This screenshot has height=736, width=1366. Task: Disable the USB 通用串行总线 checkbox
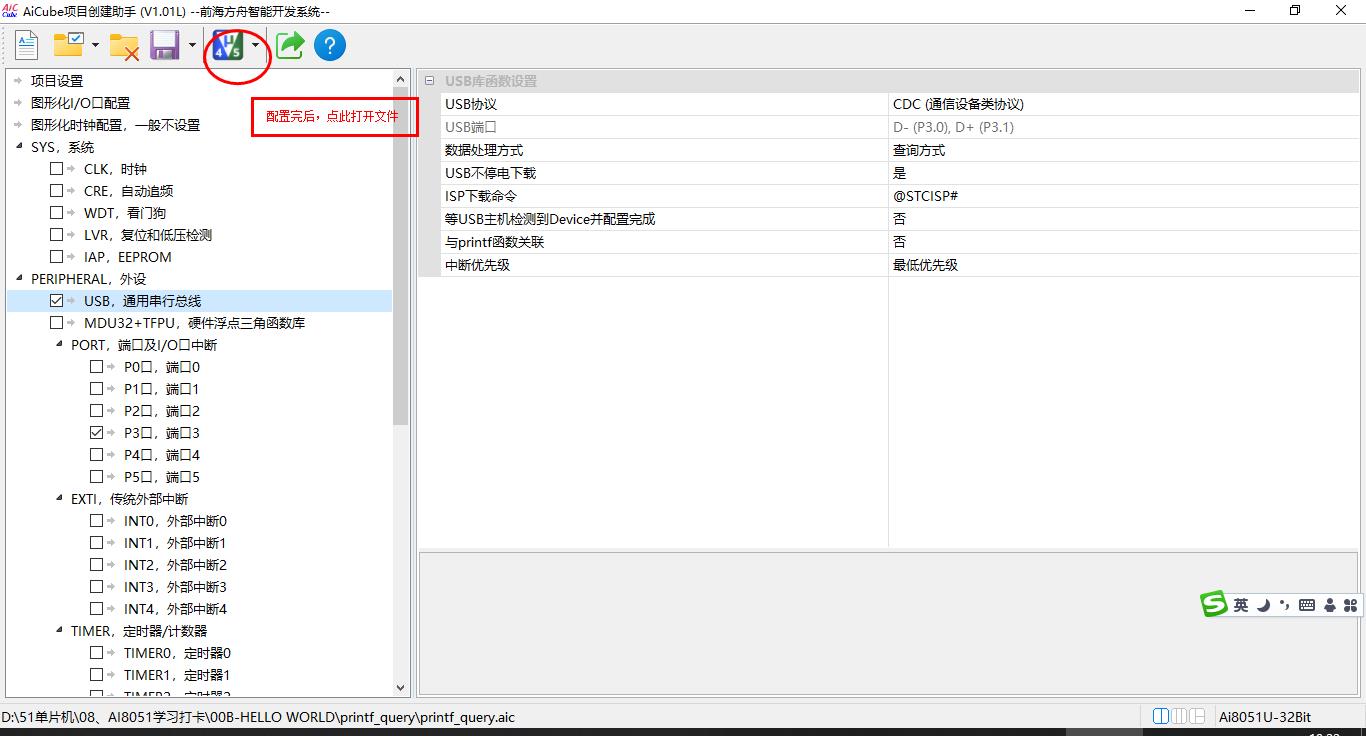click(57, 300)
